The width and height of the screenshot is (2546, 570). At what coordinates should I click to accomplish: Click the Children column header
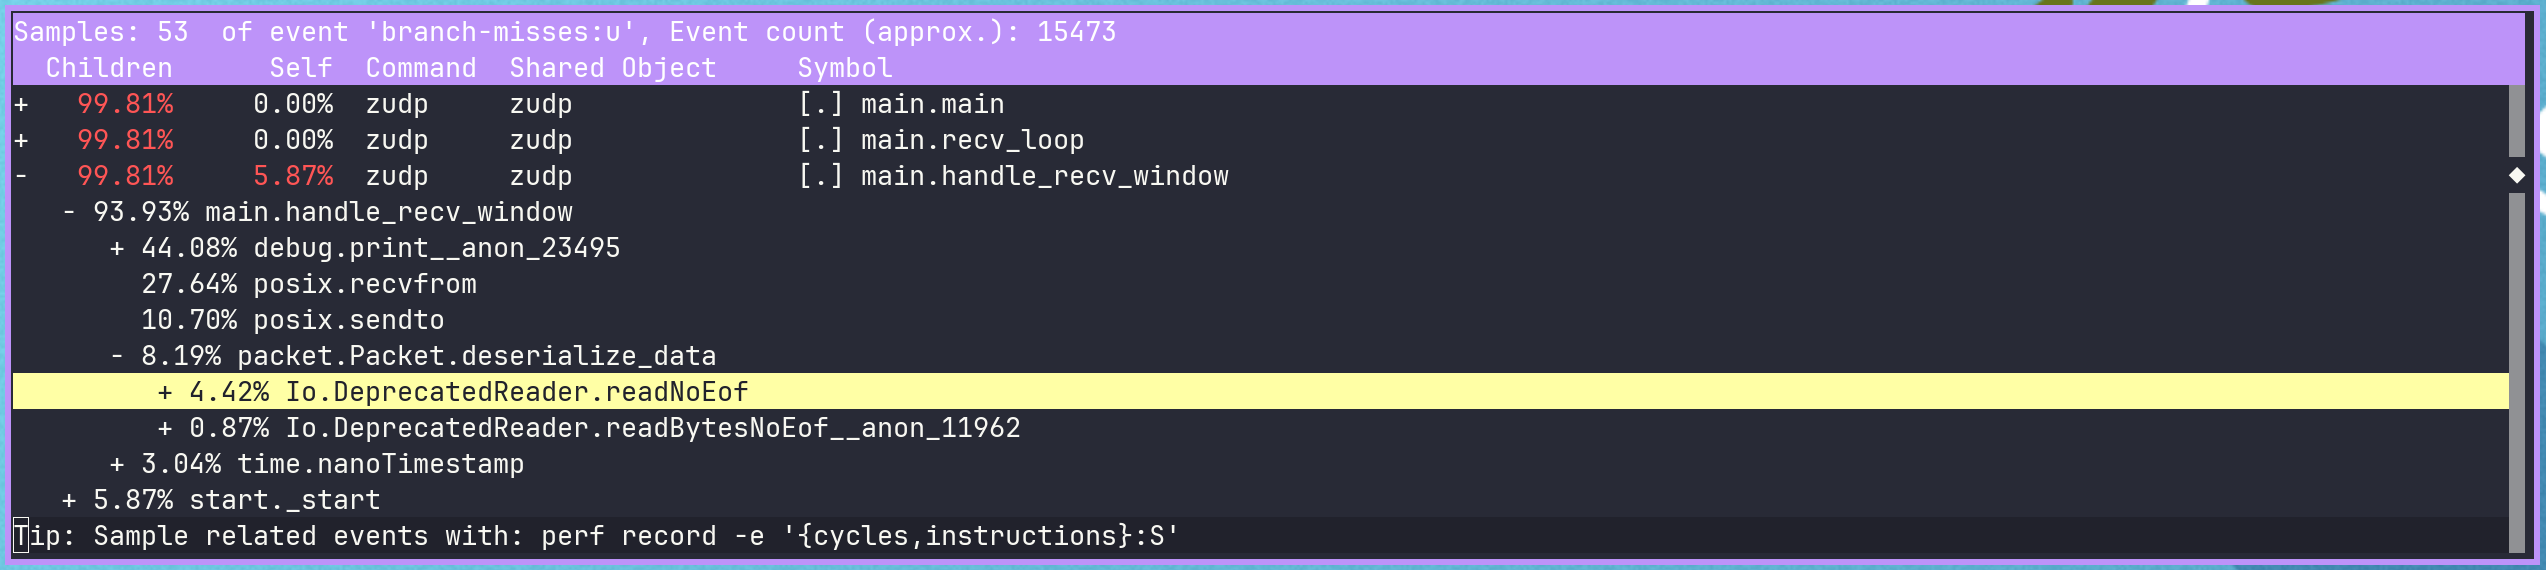(x=109, y=68)
